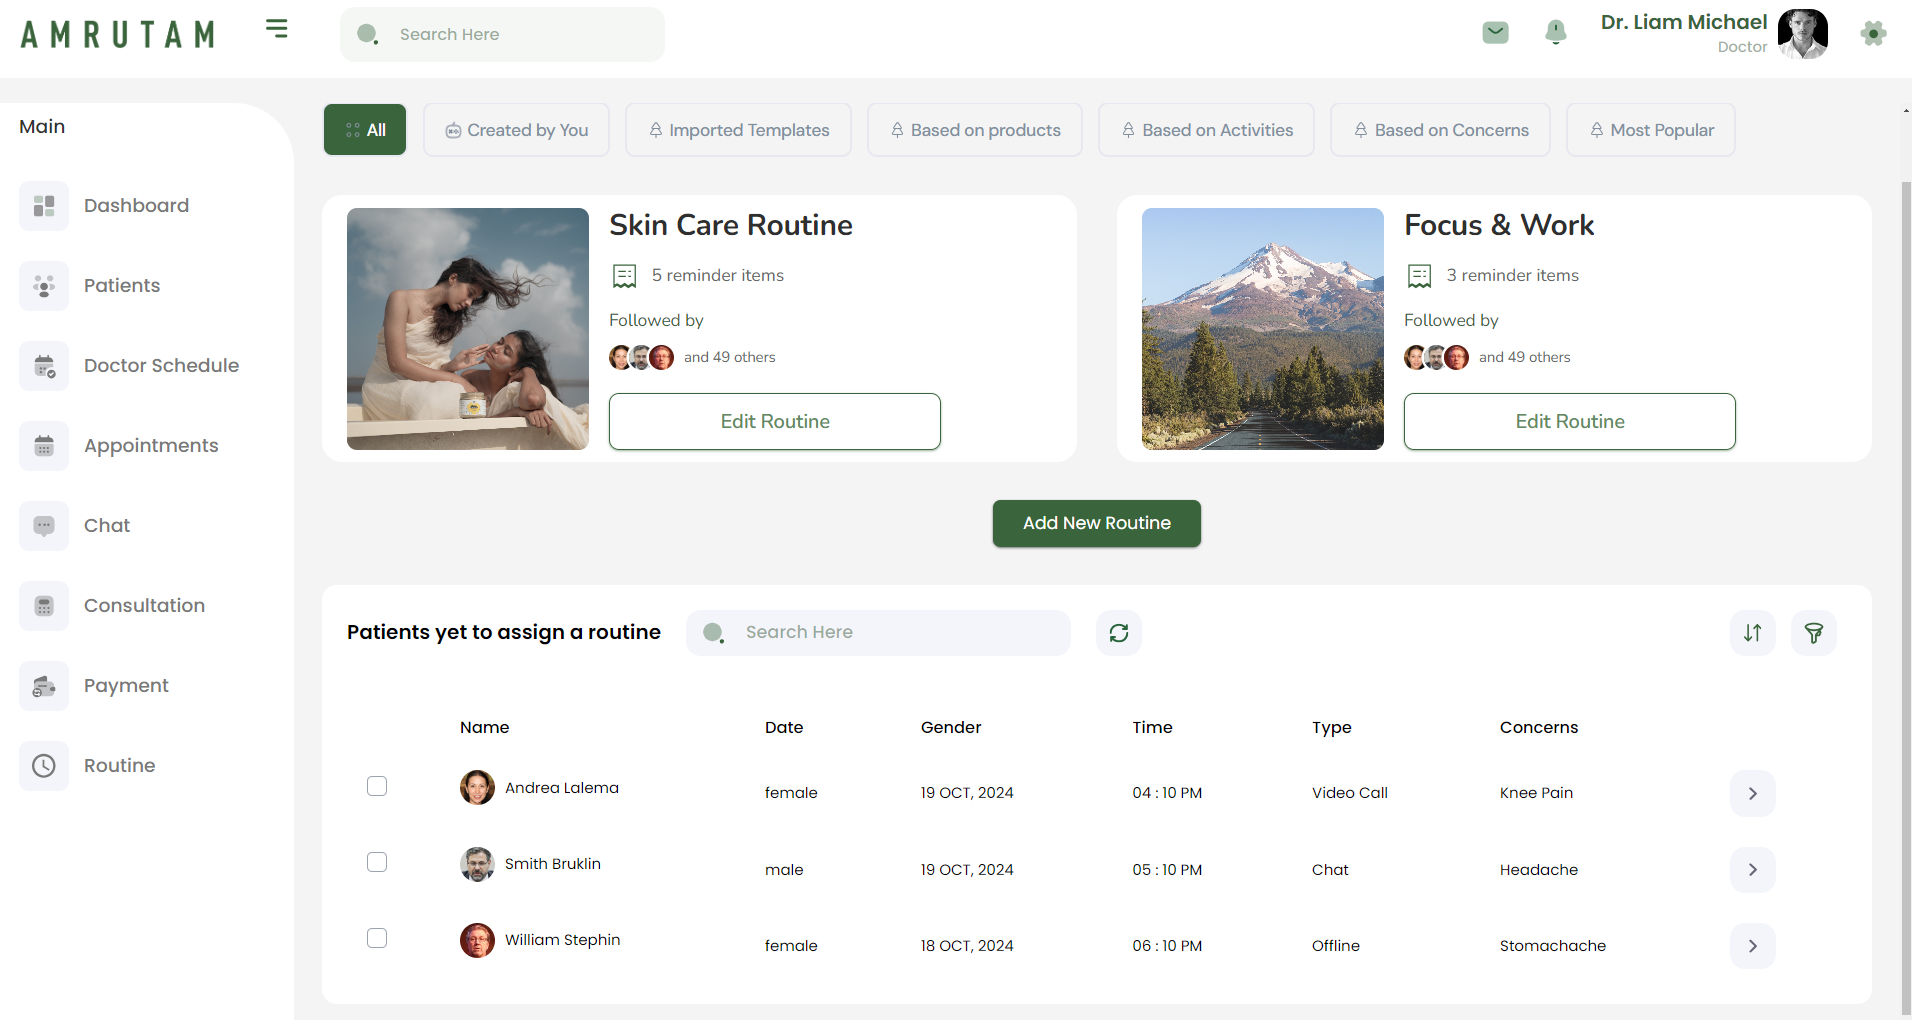Click William Stephin's avatar

pos(477,940)
